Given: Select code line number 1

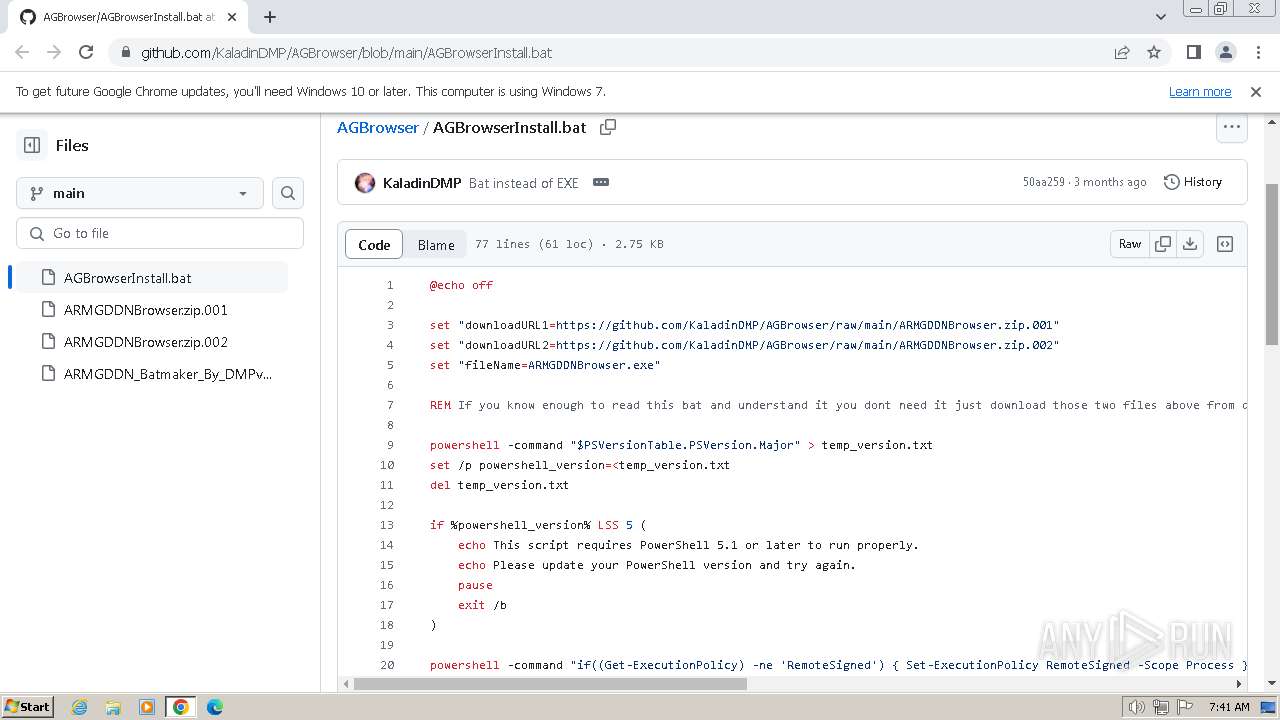Looking at the screenshot, I should click(390, 285).
